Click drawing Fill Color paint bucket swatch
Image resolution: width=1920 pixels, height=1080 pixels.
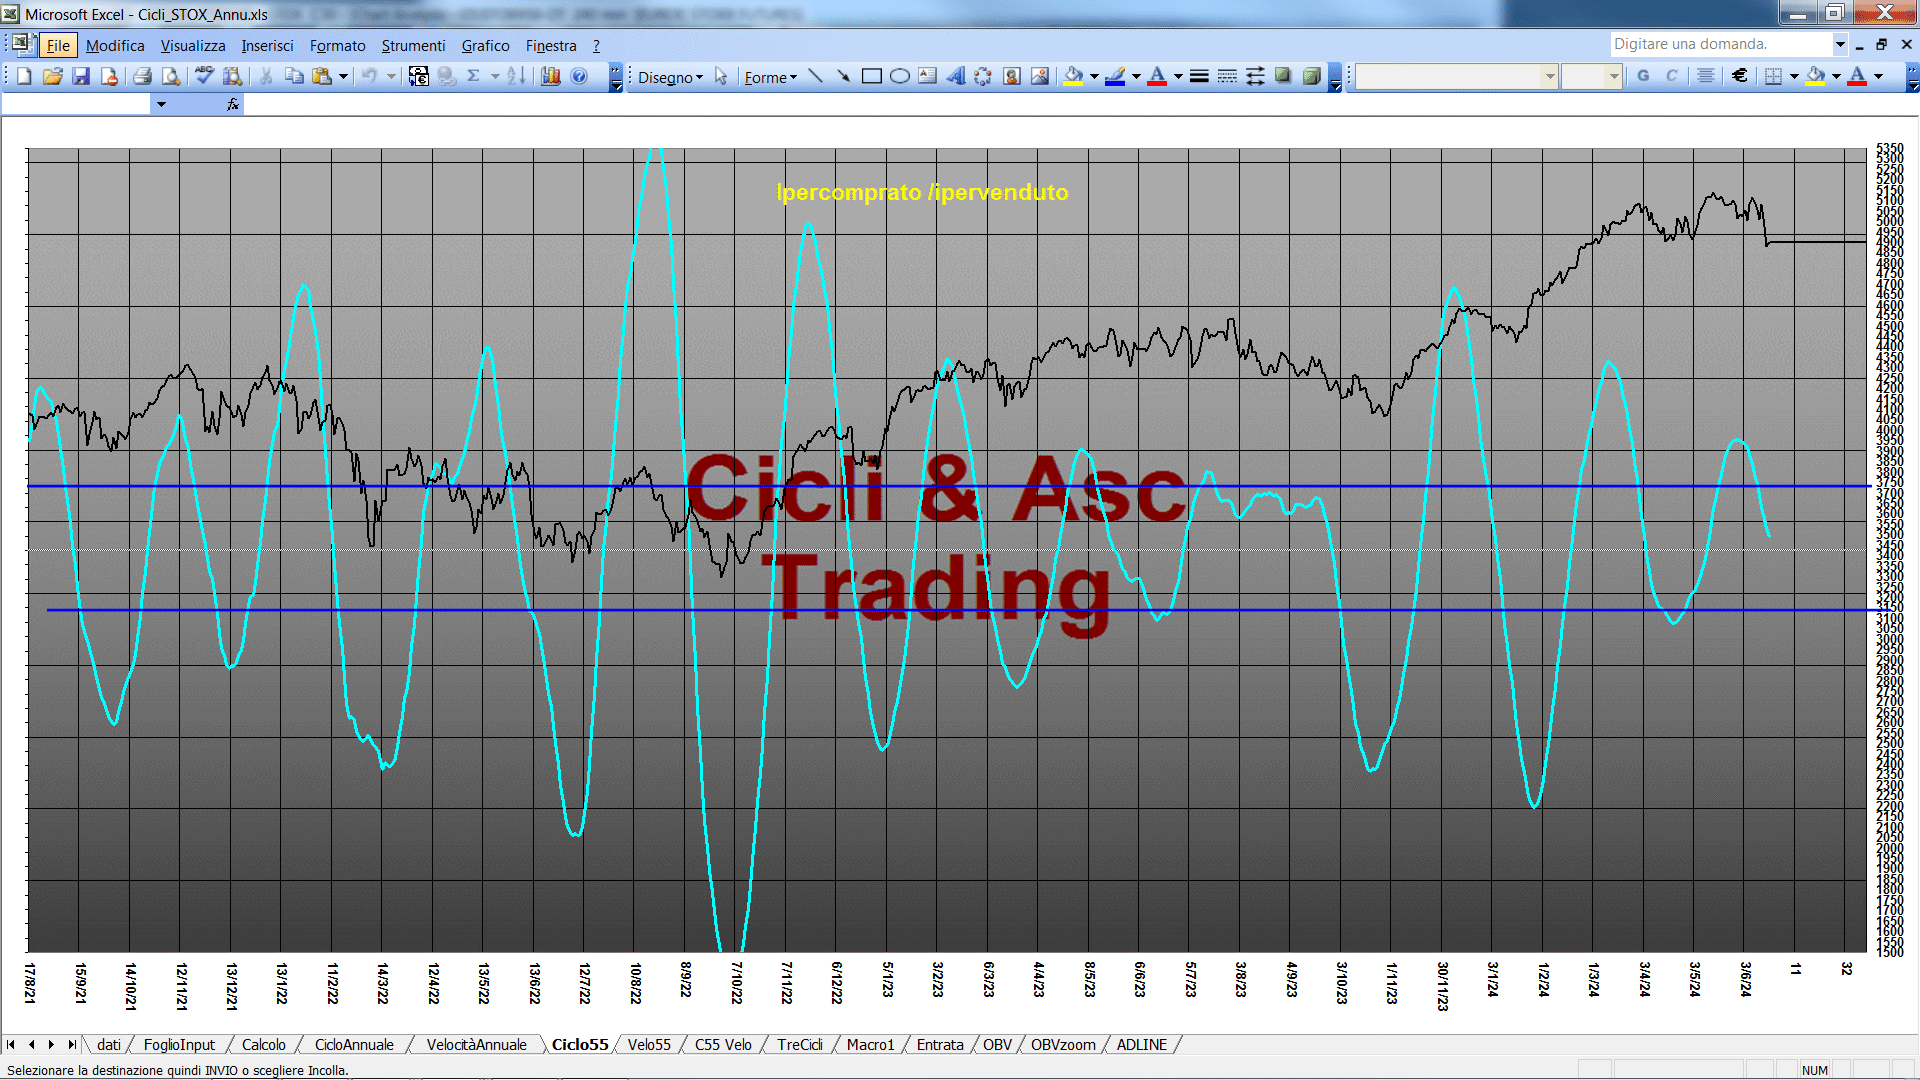pos(1074,76)
